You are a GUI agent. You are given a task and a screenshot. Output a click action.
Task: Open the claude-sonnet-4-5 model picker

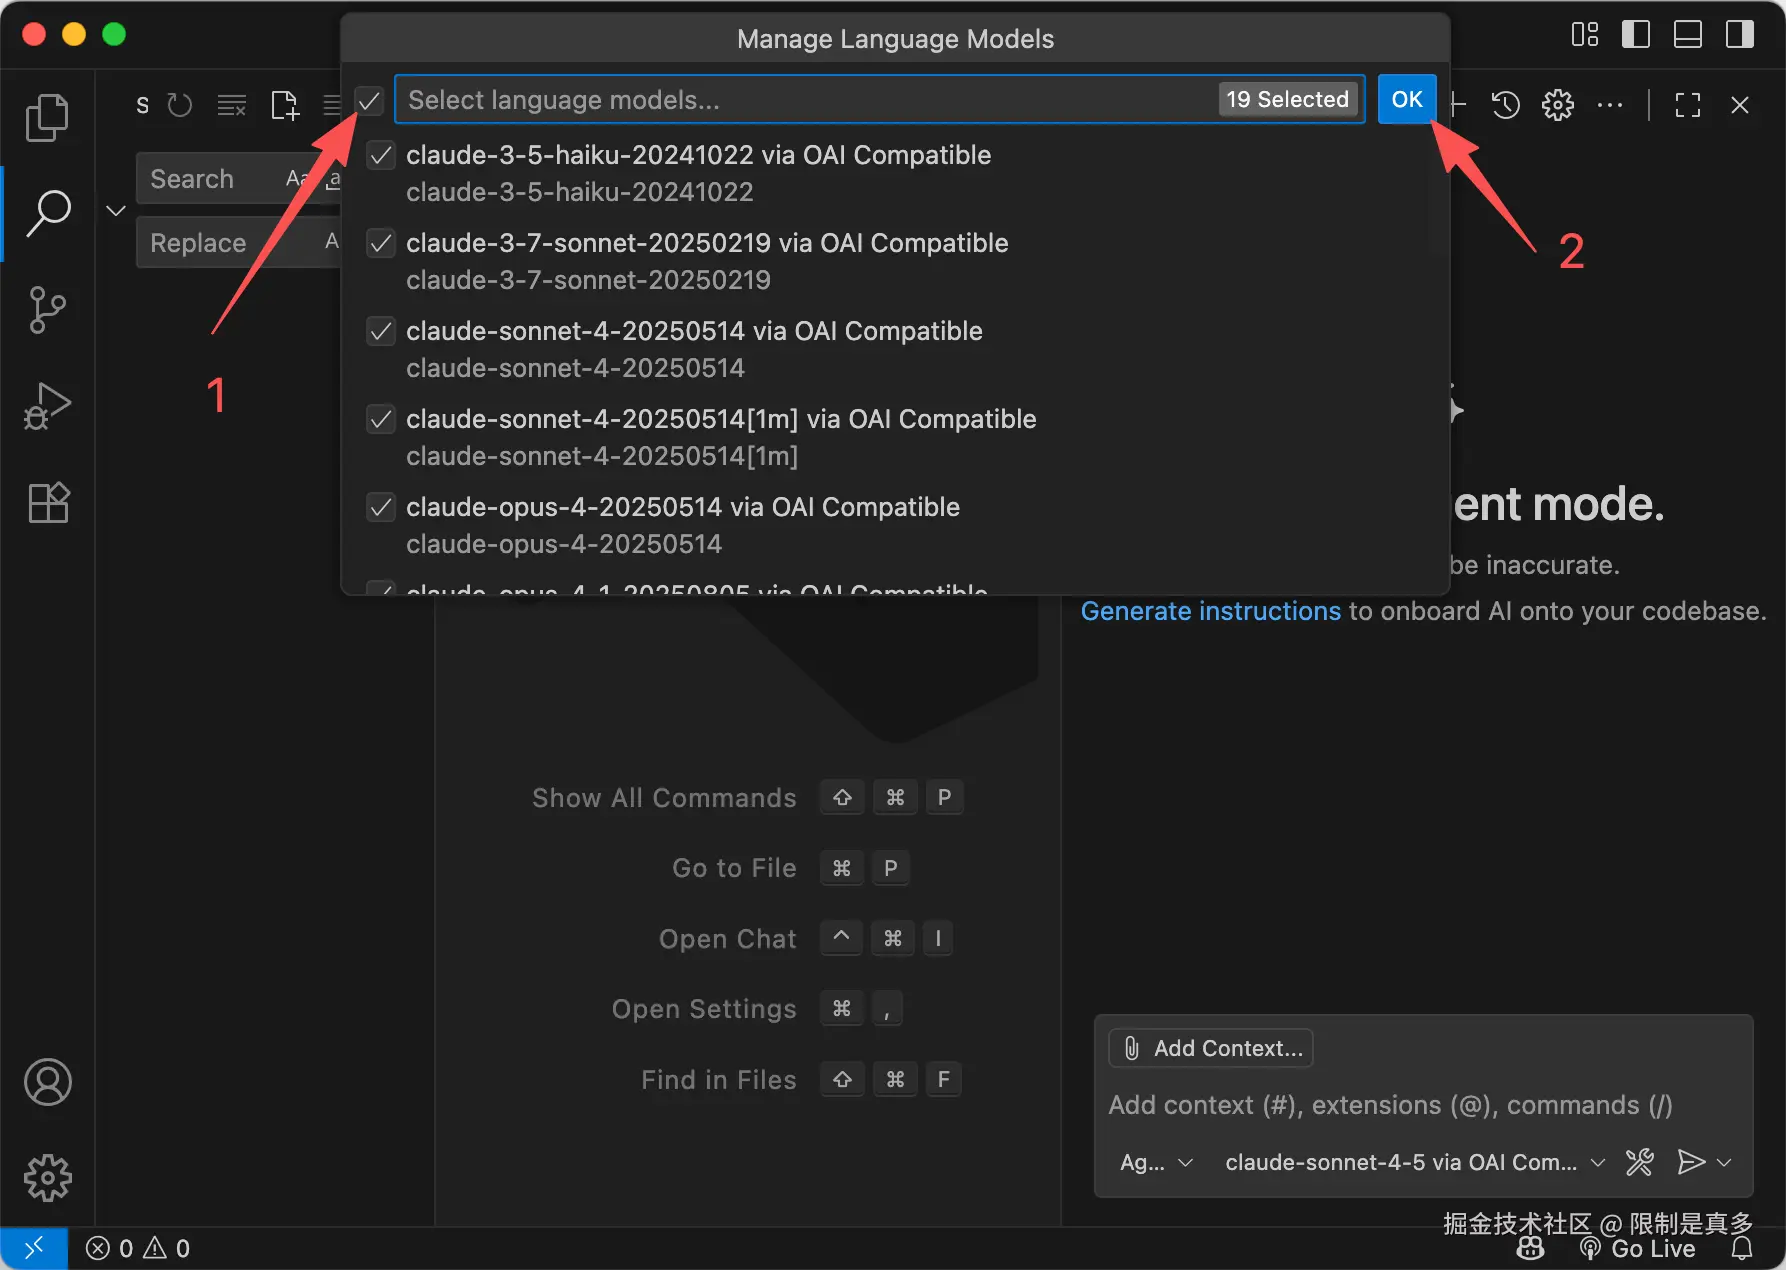click(x=1415, y=1162)
